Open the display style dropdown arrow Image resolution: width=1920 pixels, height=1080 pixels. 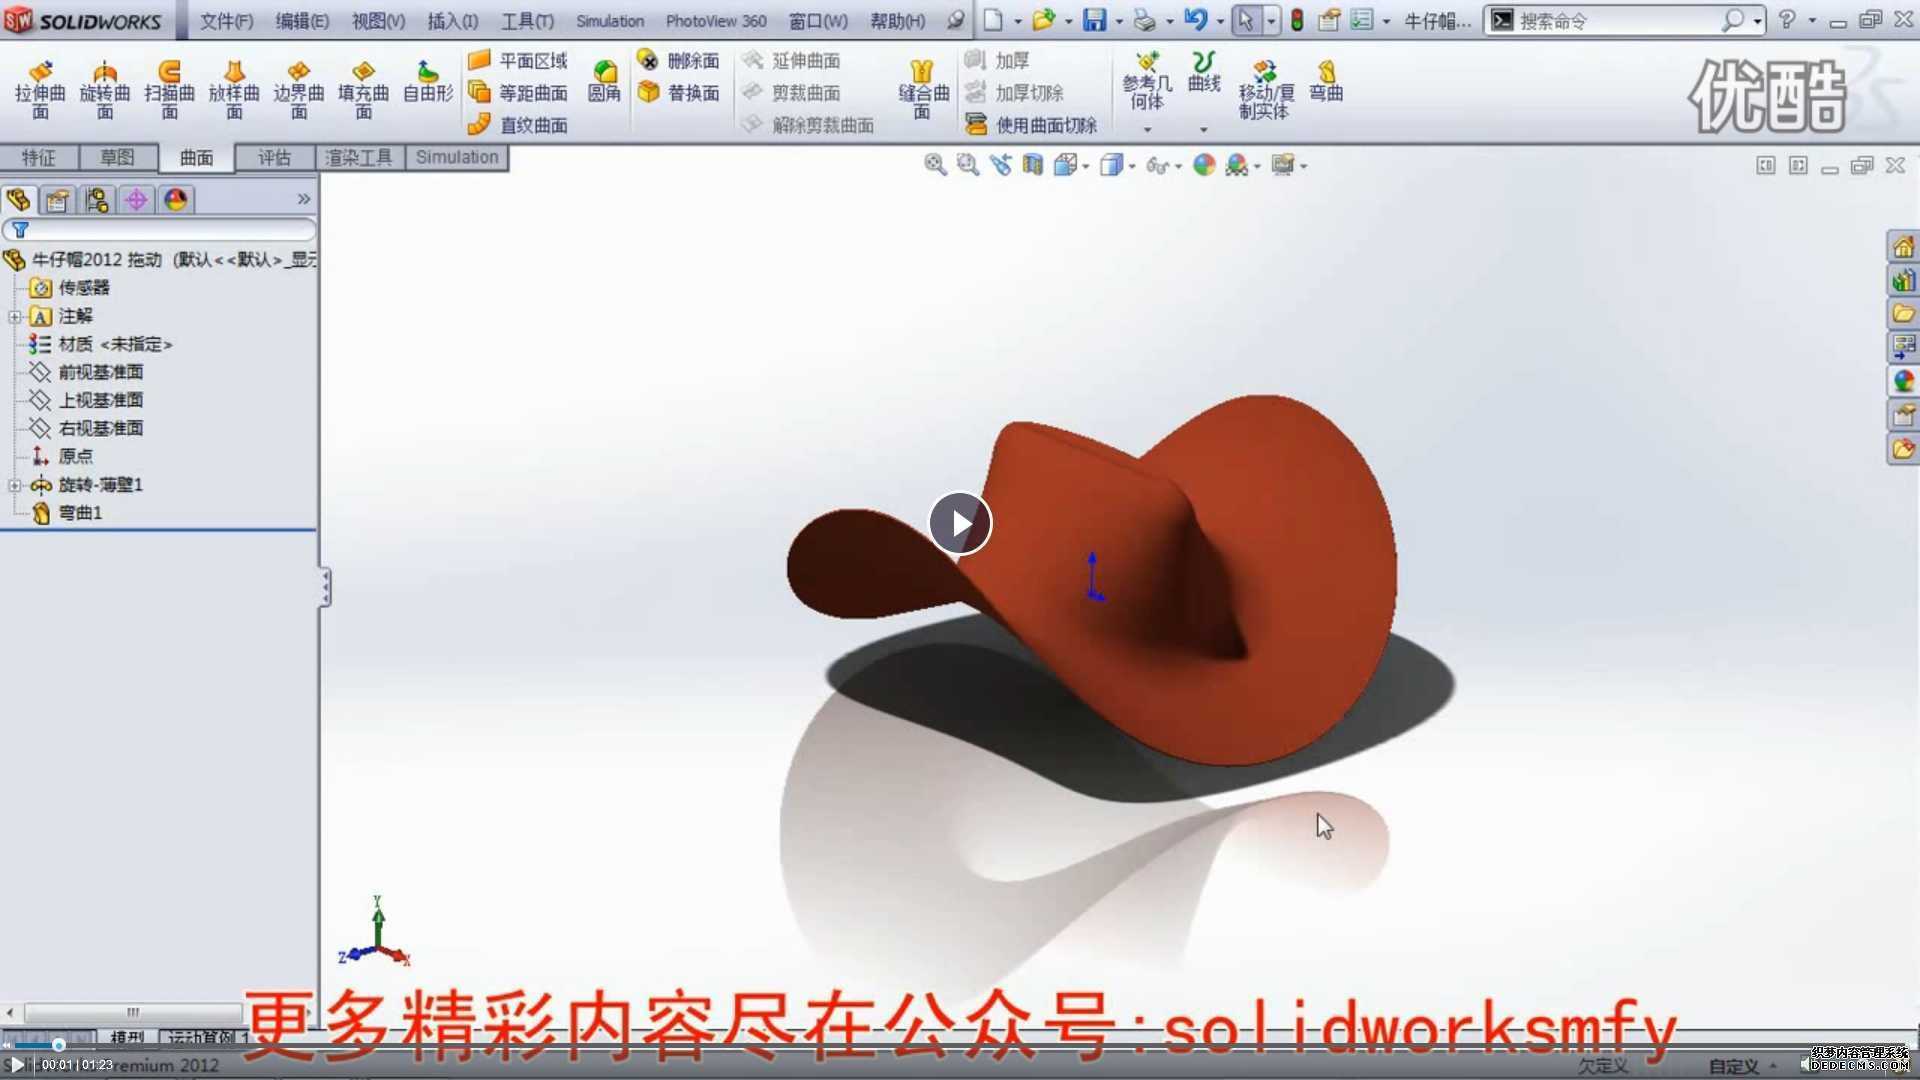tap(1131, 167)
